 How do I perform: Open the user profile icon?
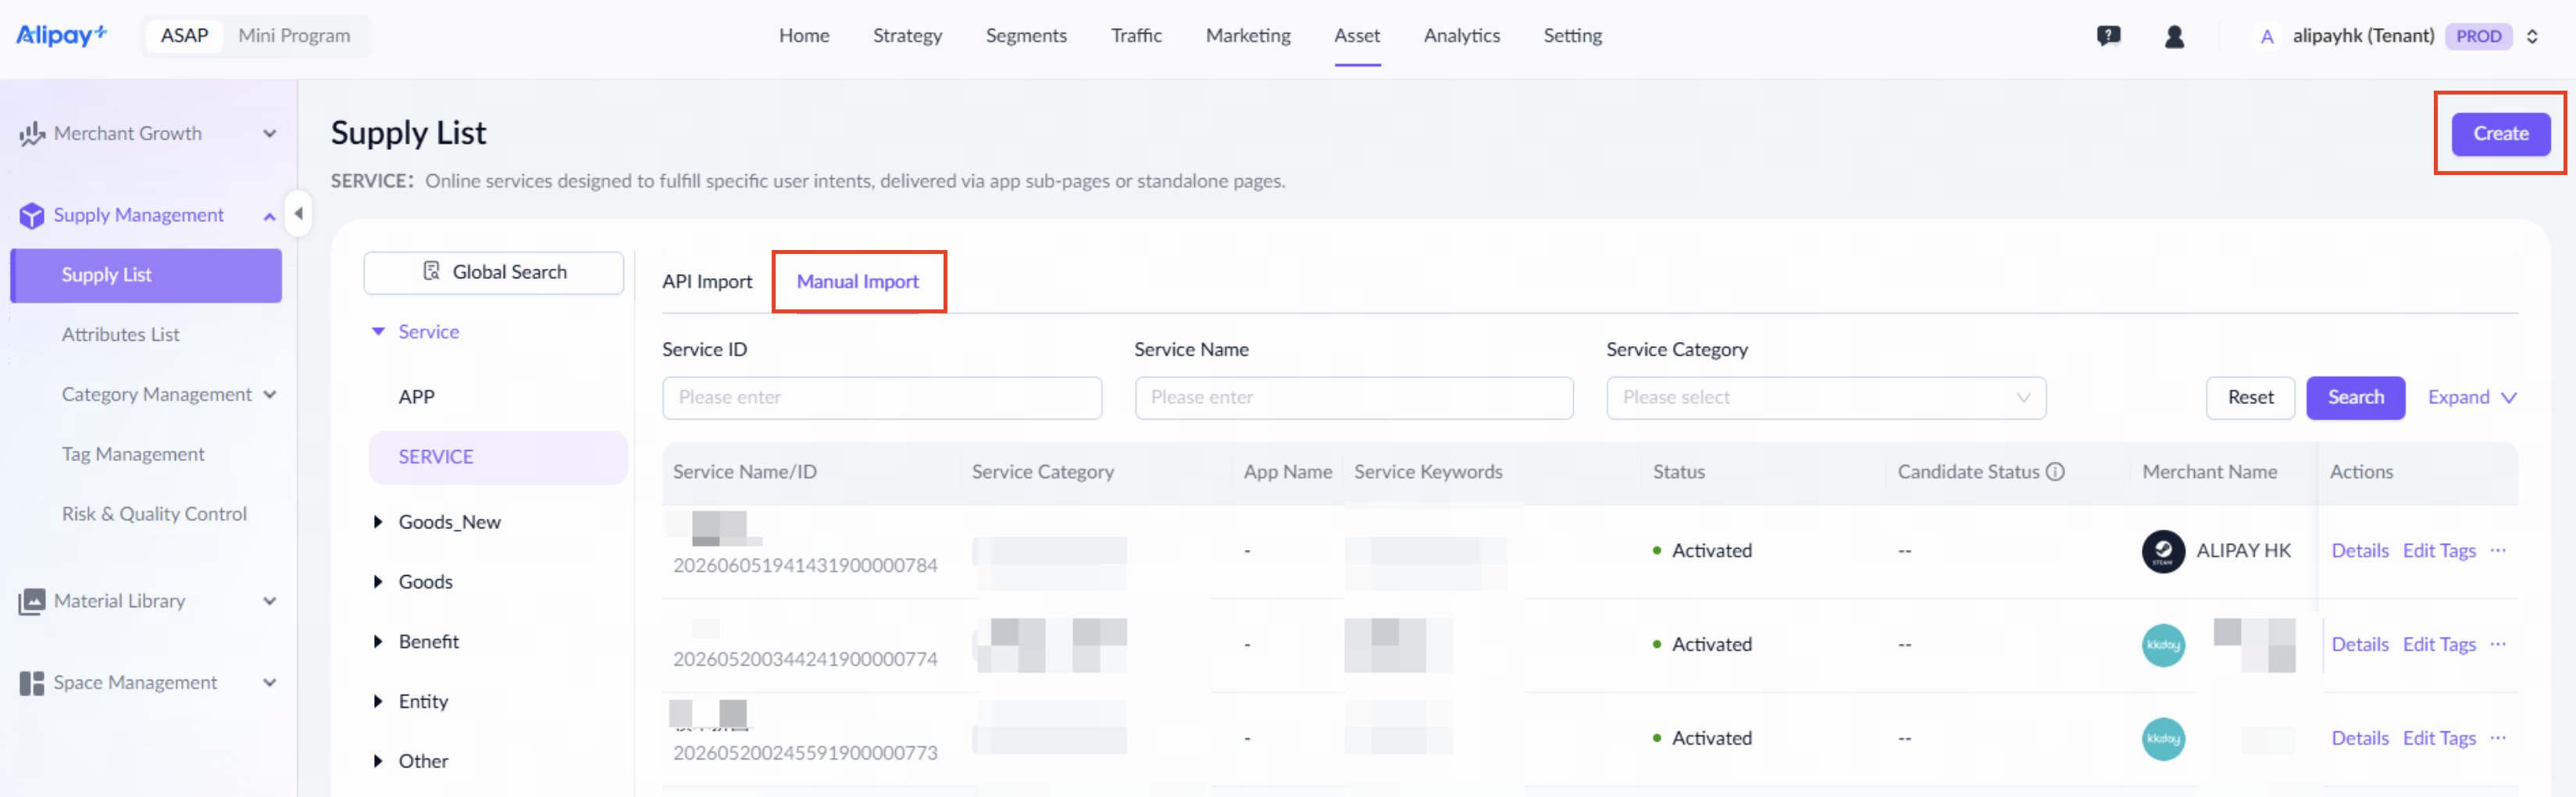pos(2174,36)
